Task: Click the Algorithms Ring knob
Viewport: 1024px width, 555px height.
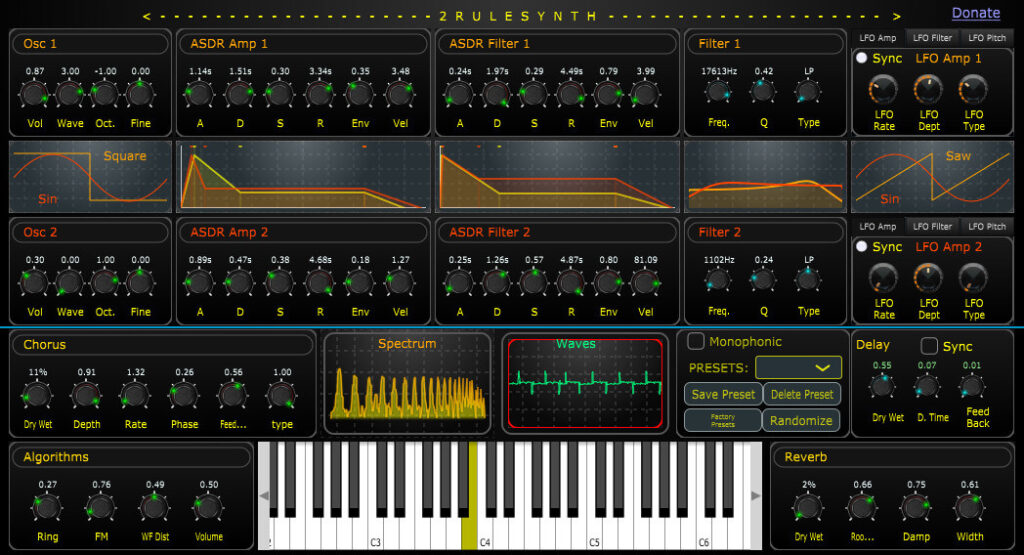Action: [47, 508]
